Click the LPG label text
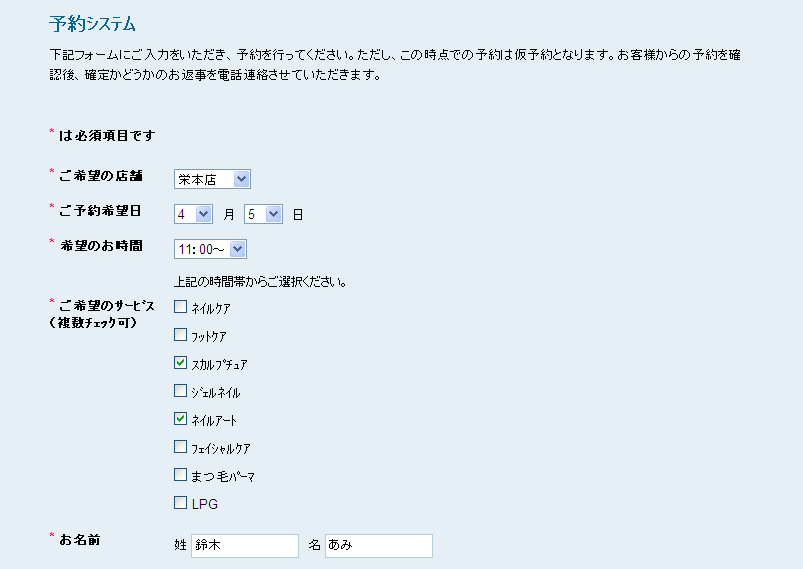The width and height of the screenshot is (803, 569). [205, 504]
